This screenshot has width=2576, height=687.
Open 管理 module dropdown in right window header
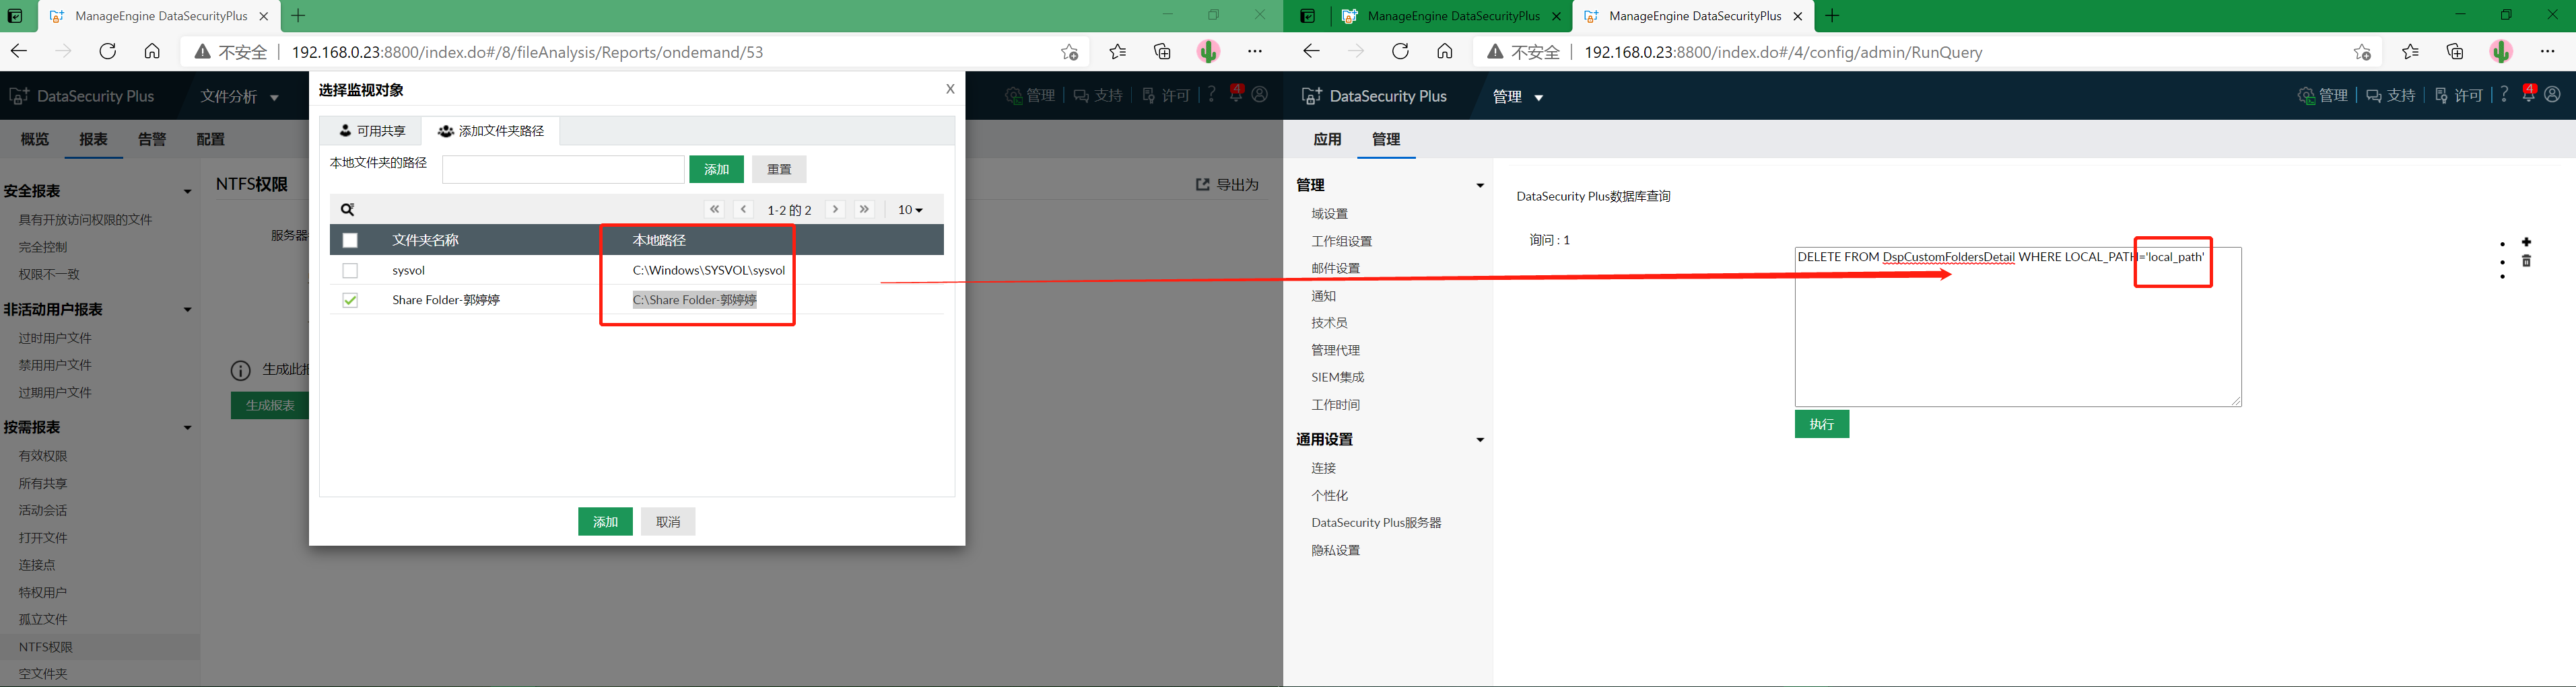pyautogui.click(x=1518, y=97)
